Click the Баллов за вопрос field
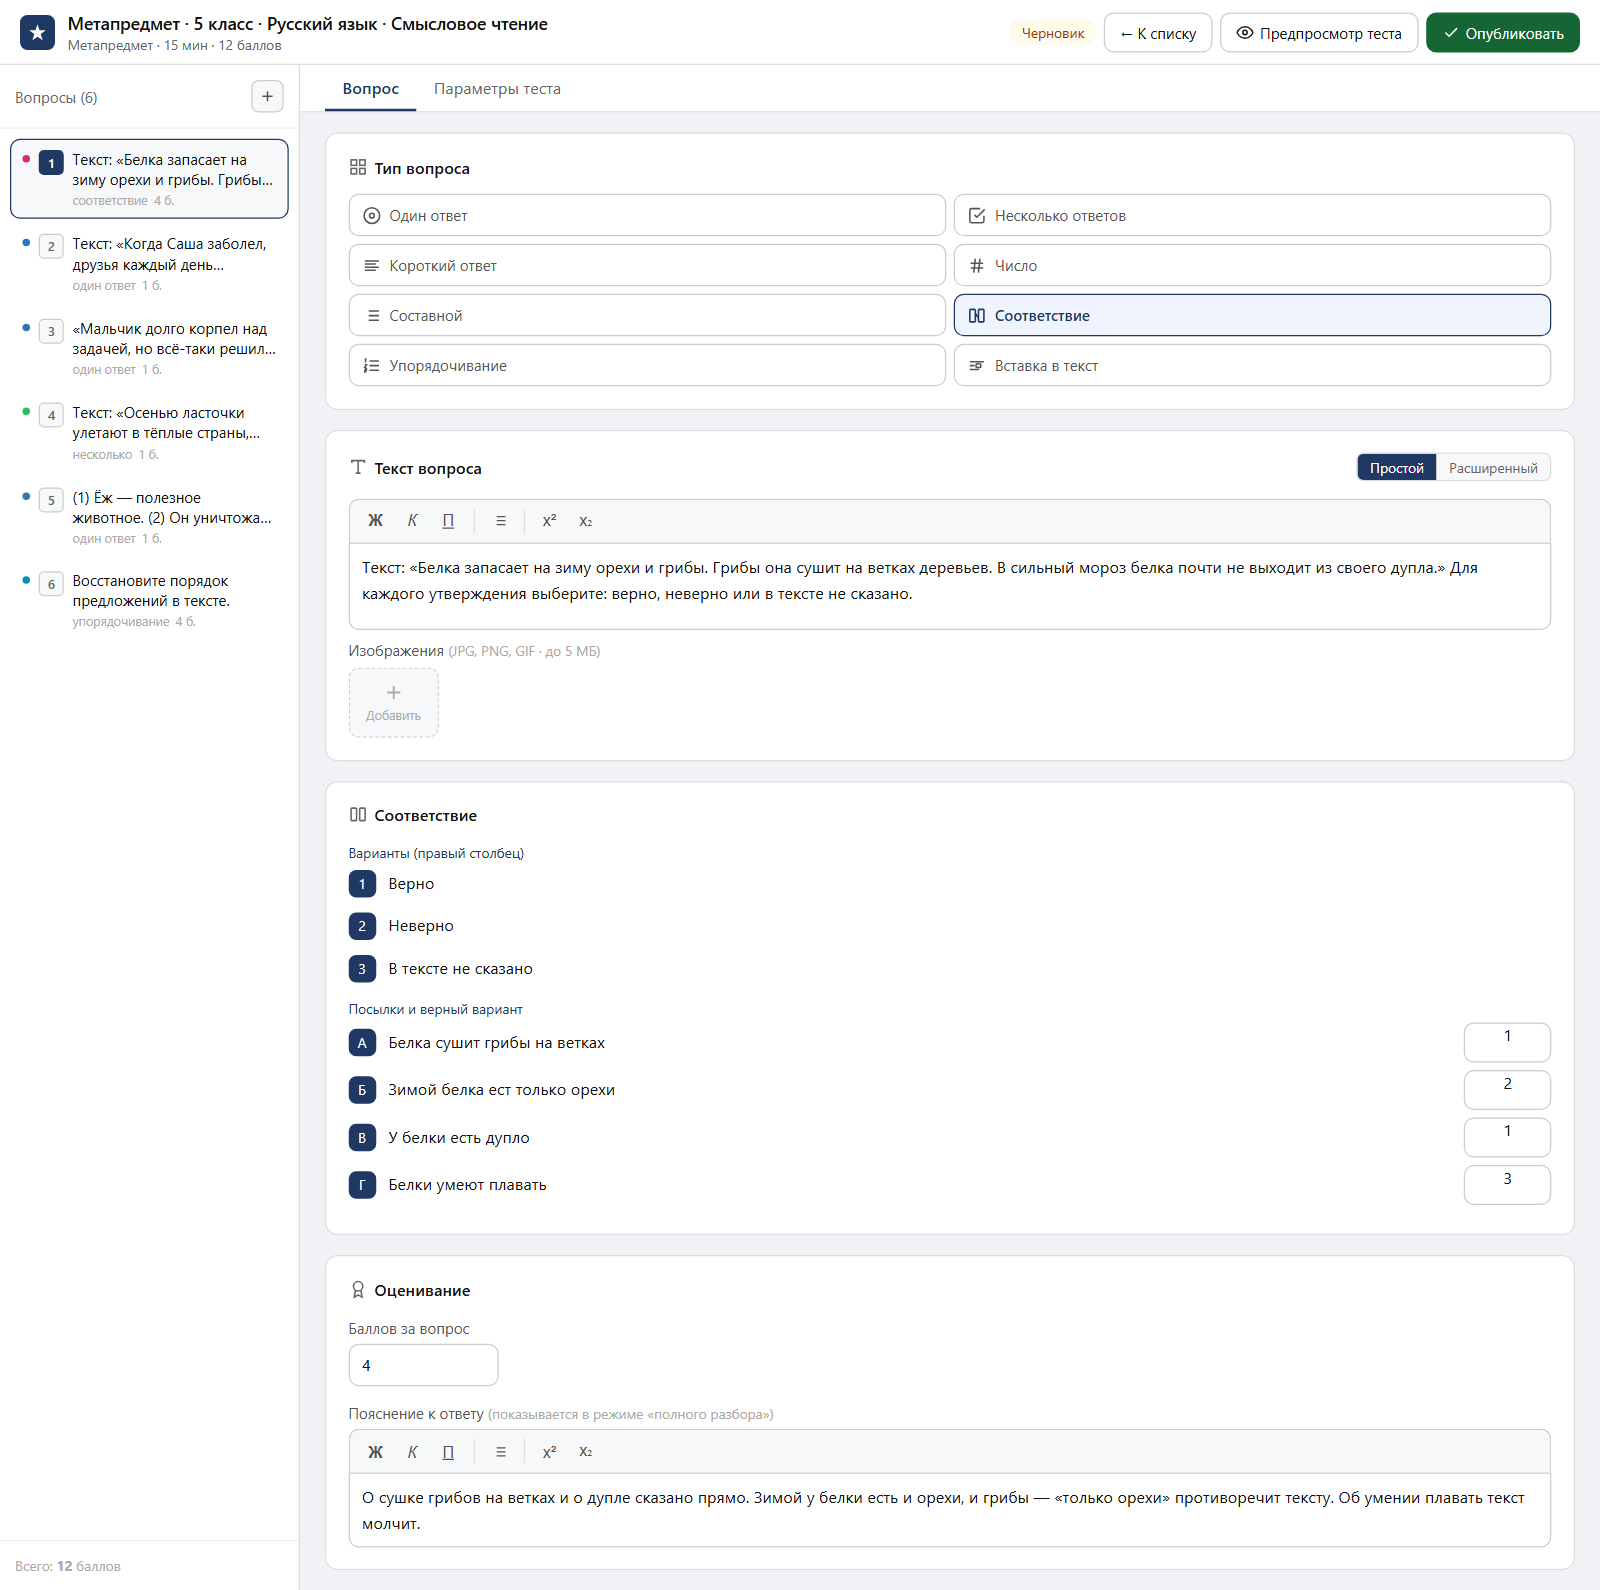This screenshot has width=1600, height=1590. point(424,1366)
